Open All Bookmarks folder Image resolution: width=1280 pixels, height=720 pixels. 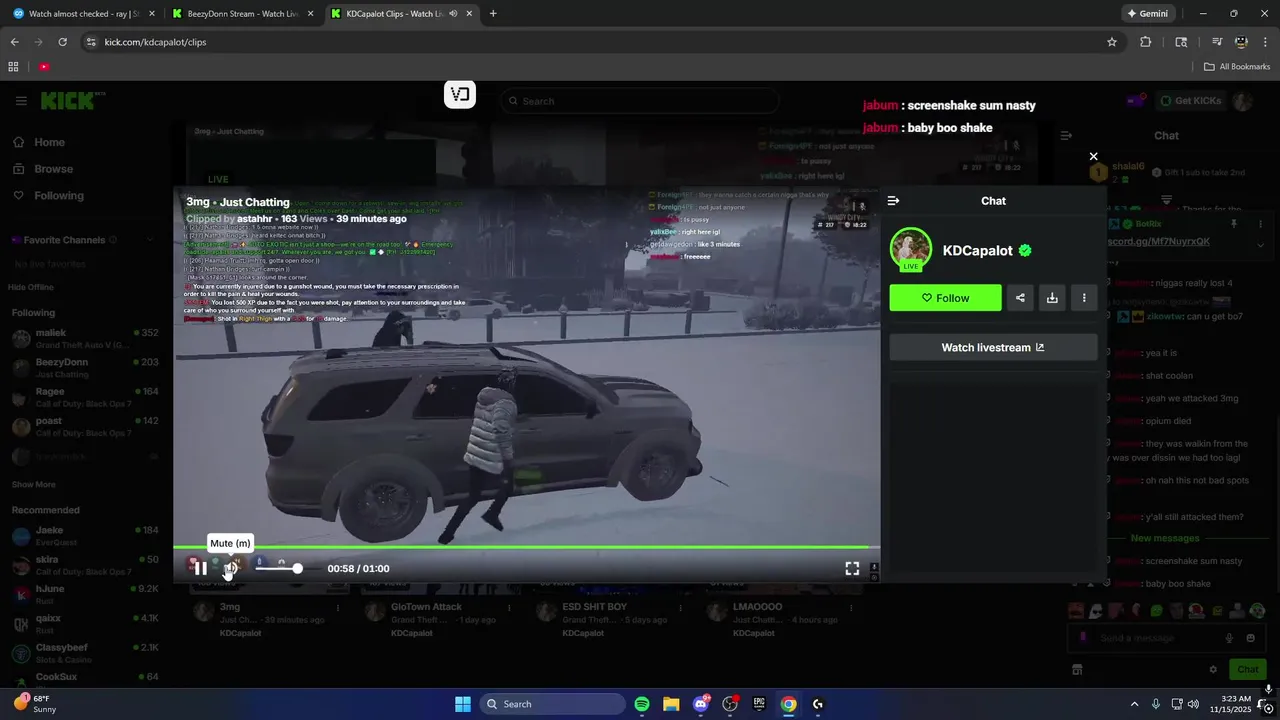pyautogui.click(x=1237, y=67)
